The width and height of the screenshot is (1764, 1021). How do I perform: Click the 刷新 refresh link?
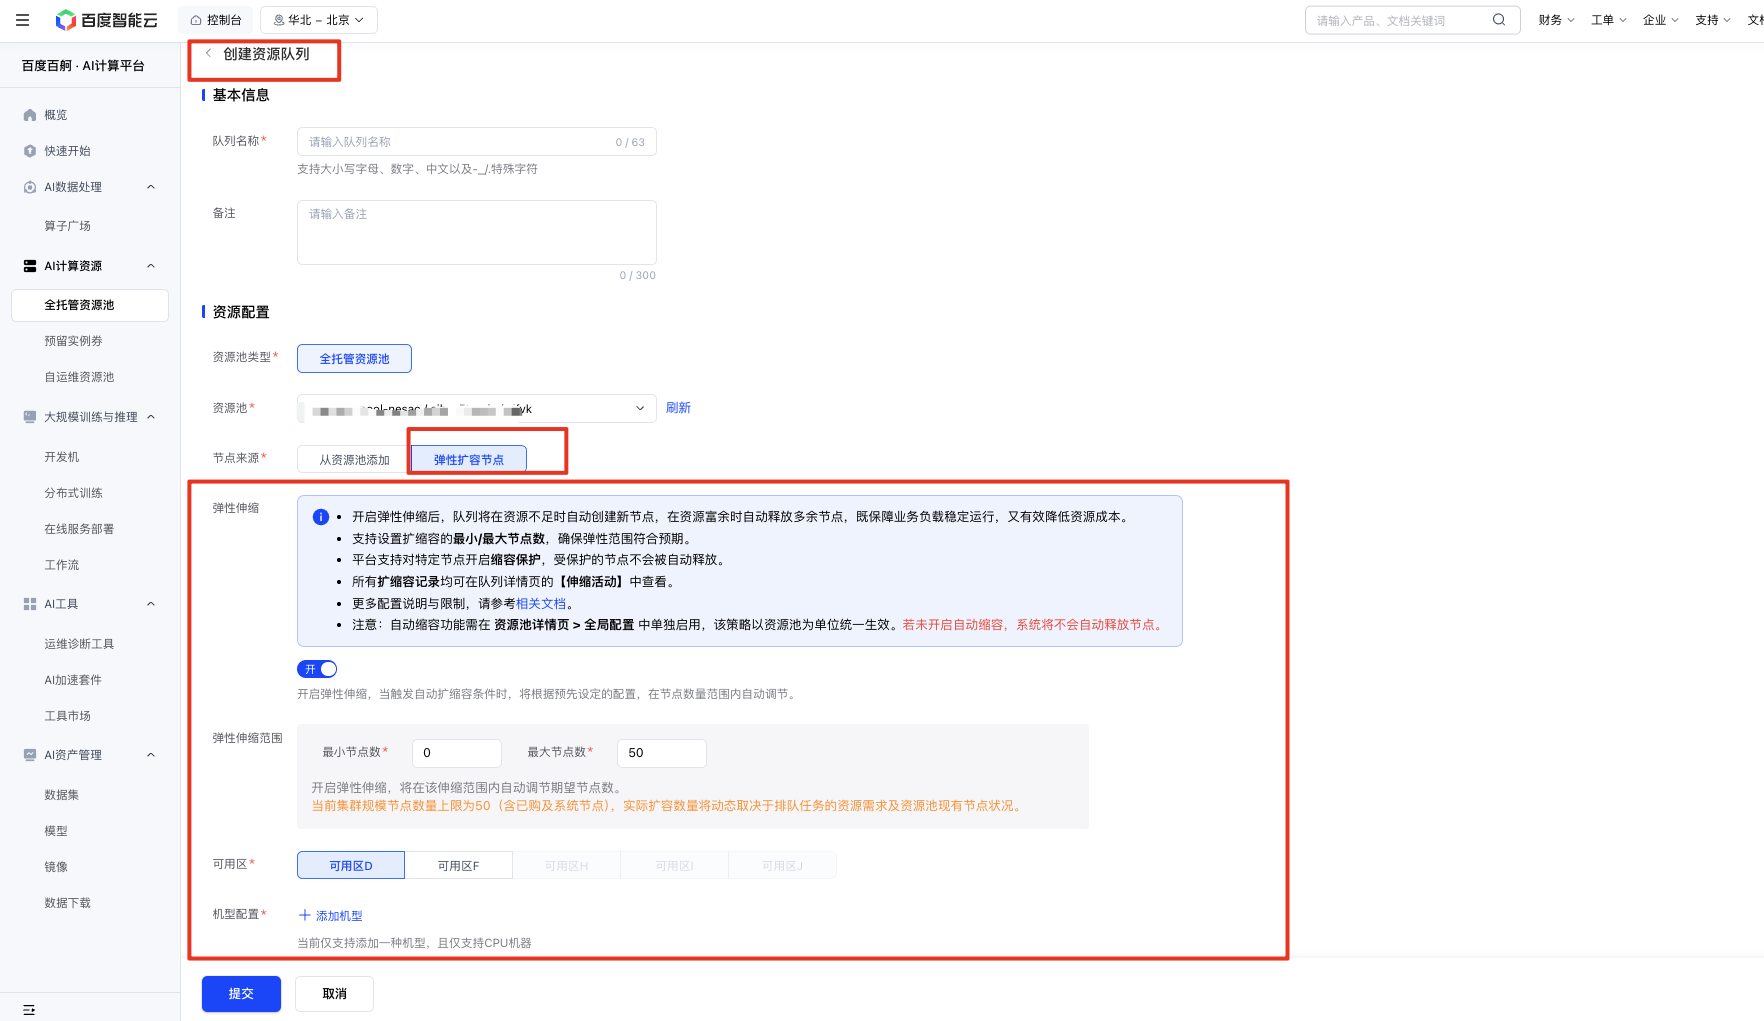pyautogui.click(x=678, y=408)
